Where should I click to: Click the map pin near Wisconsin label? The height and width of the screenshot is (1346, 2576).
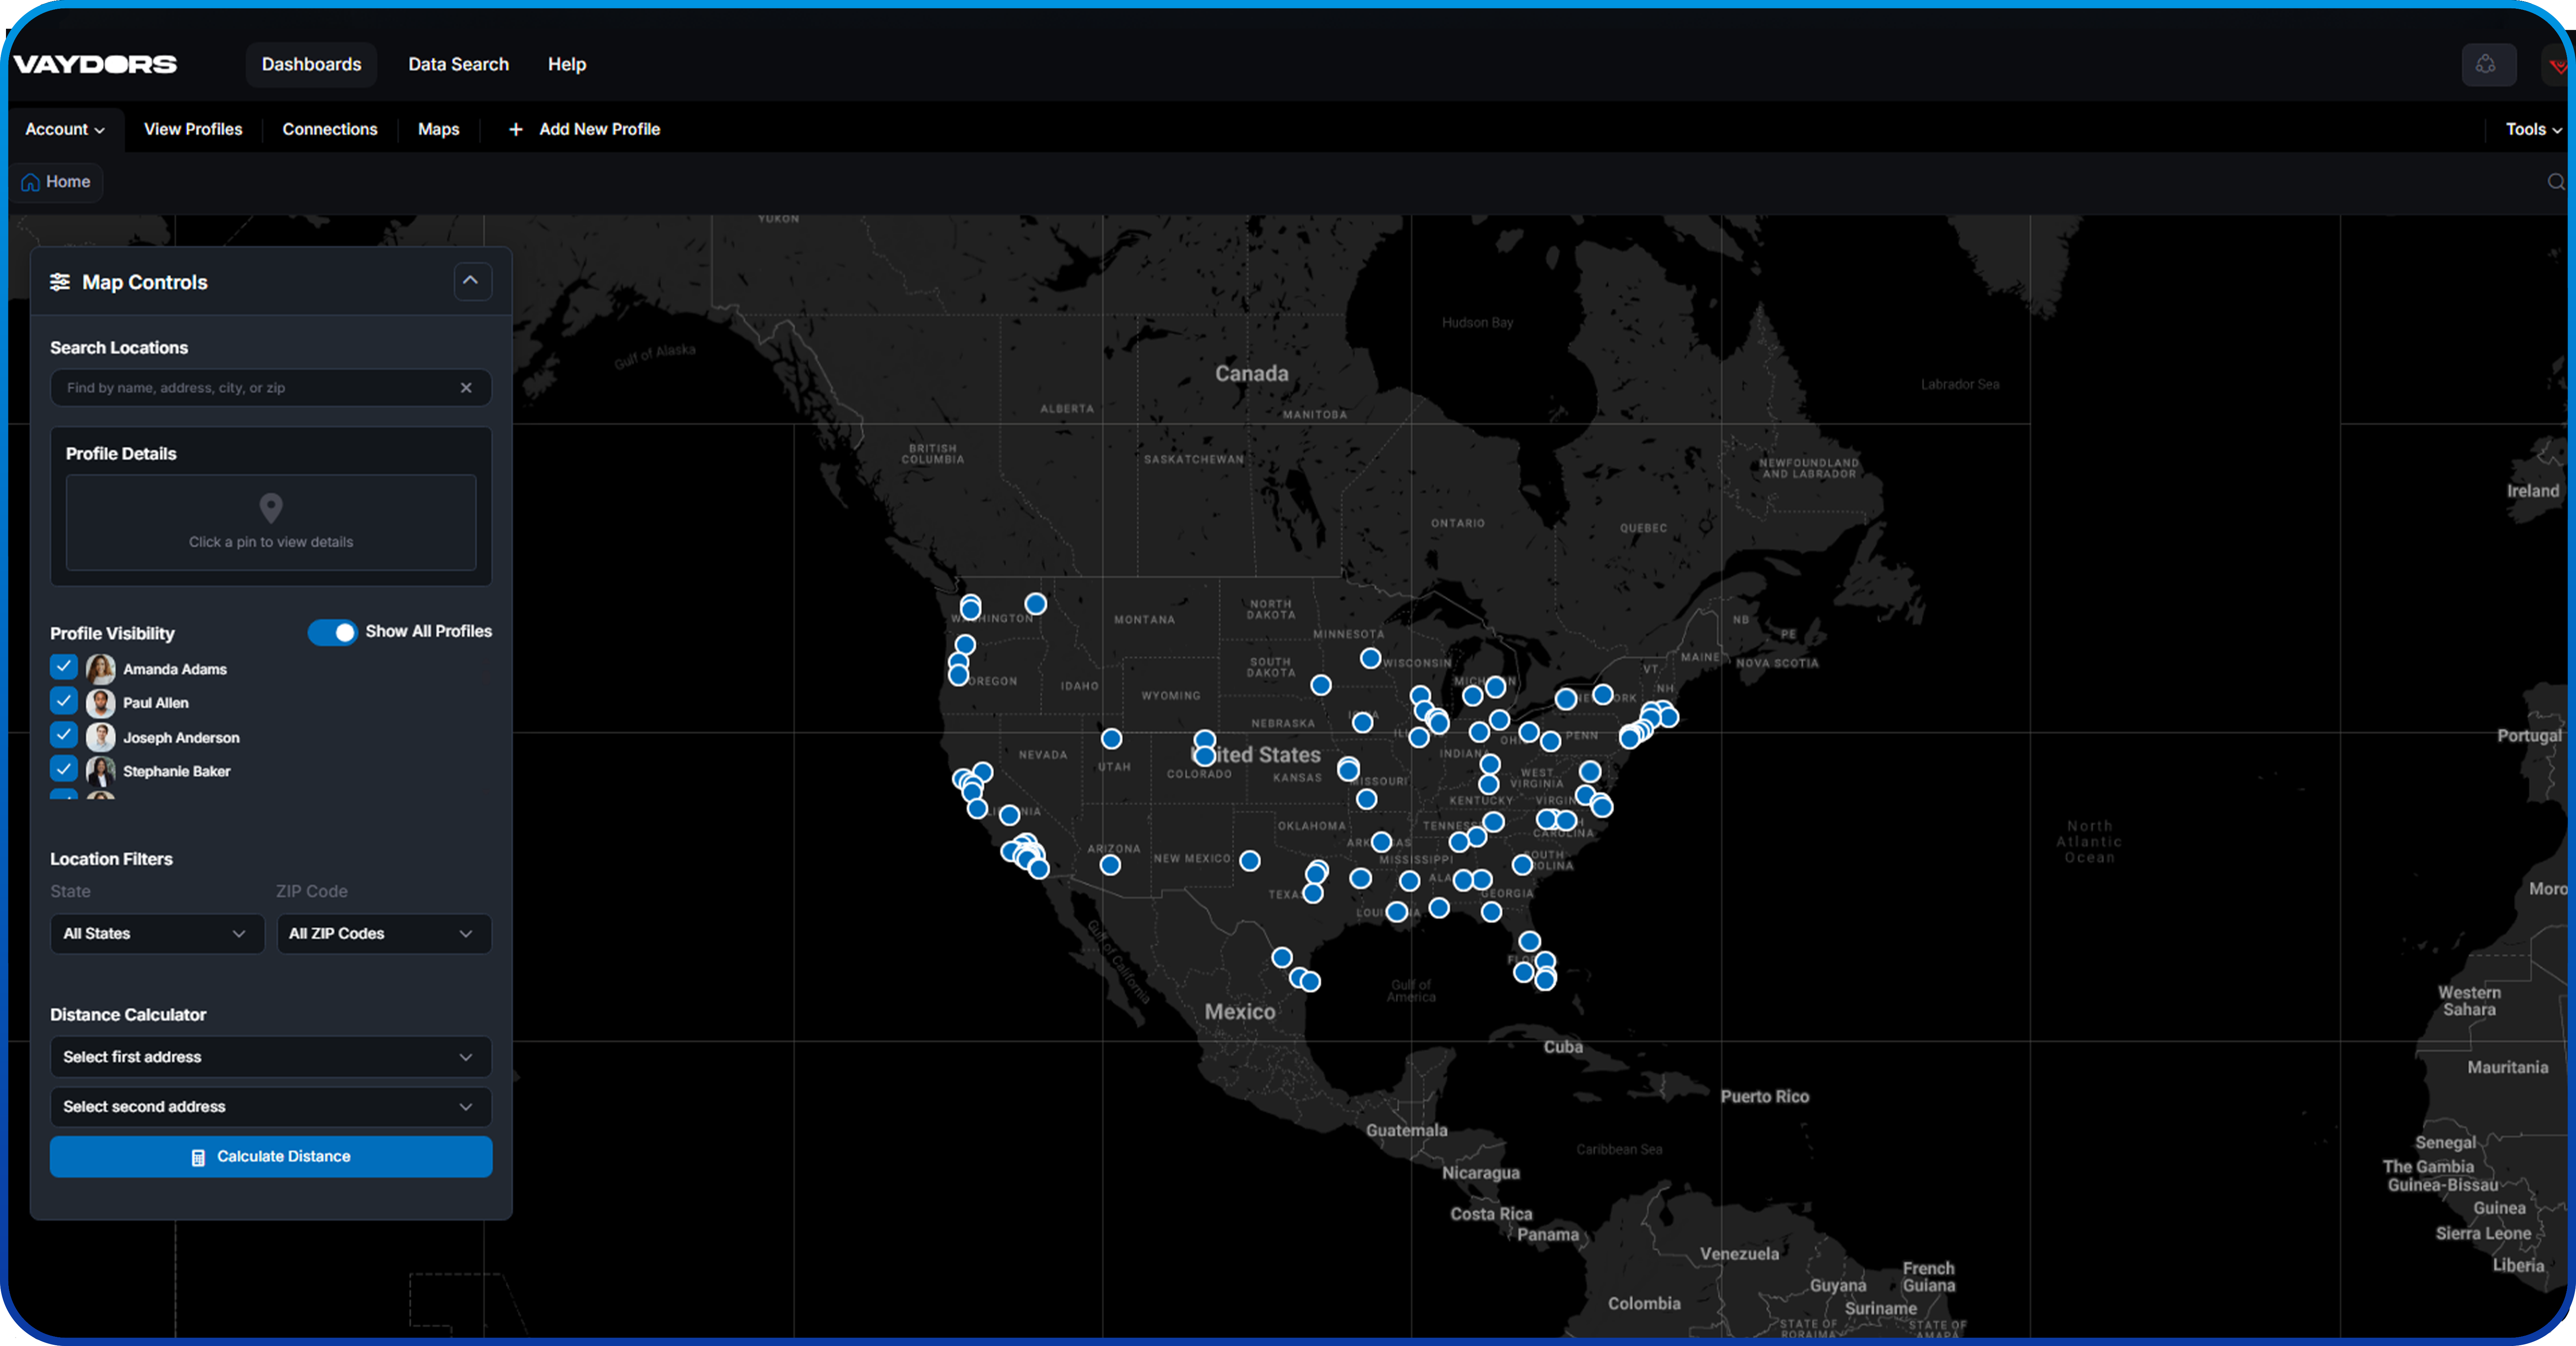tap(1371, 658)
